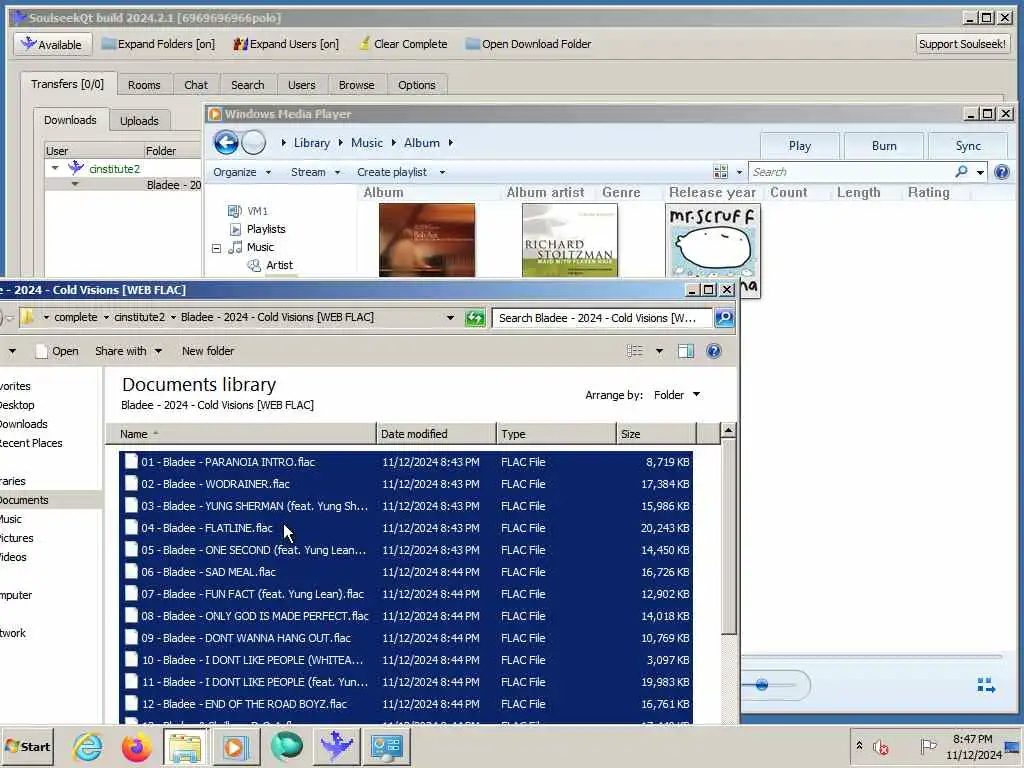The height and width of the screenshot is (768, 1024).
Task: Open the Arrange by Folder dropdown
Action: 677,395
